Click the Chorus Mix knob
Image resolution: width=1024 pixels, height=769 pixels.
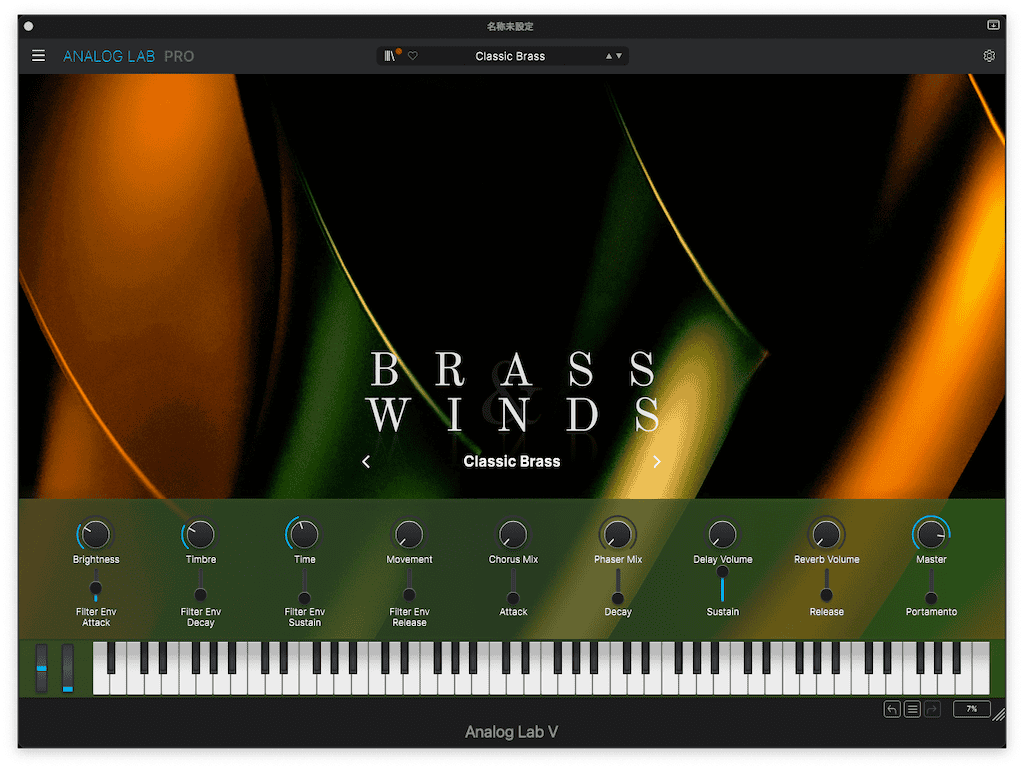[513, 535]
